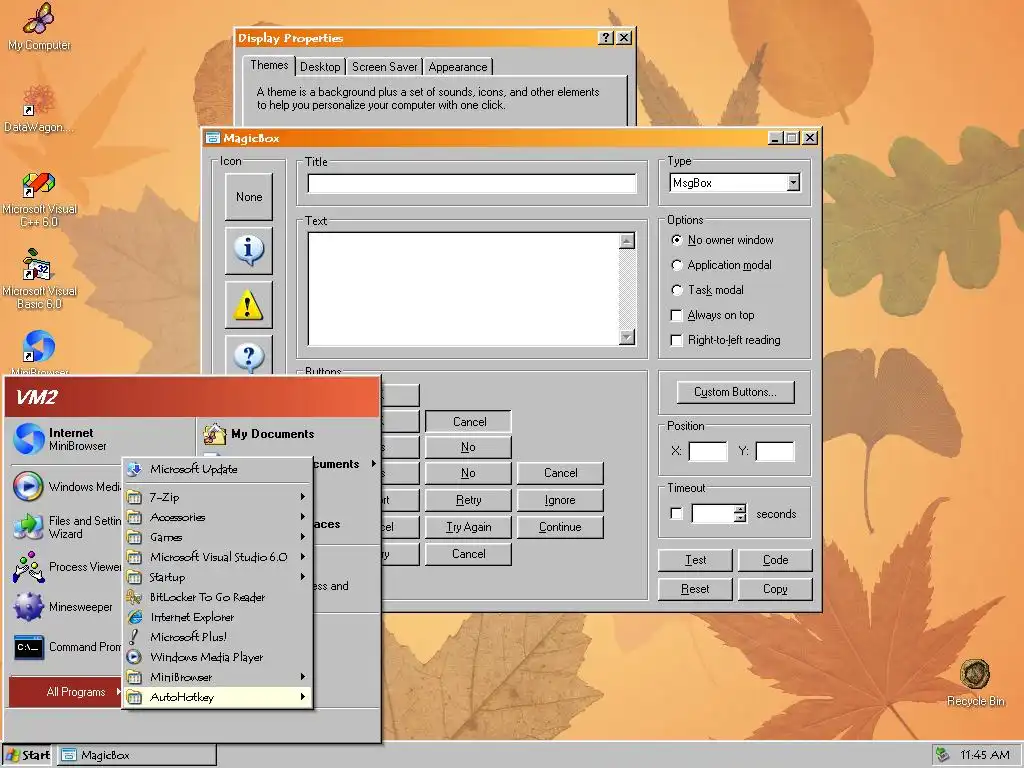Enable the Timeout checkbox
This screenshot has width=1024, height=768.
pos(677,514)
